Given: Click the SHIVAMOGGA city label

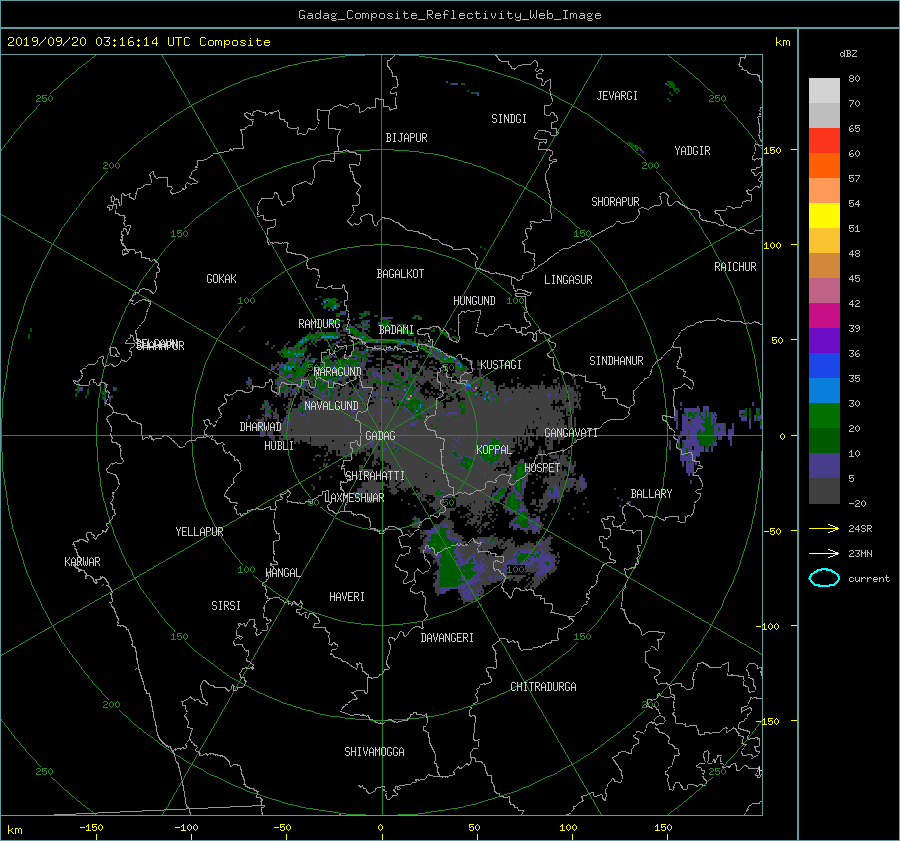Looking at the screenshot, I should click(374, 752).
